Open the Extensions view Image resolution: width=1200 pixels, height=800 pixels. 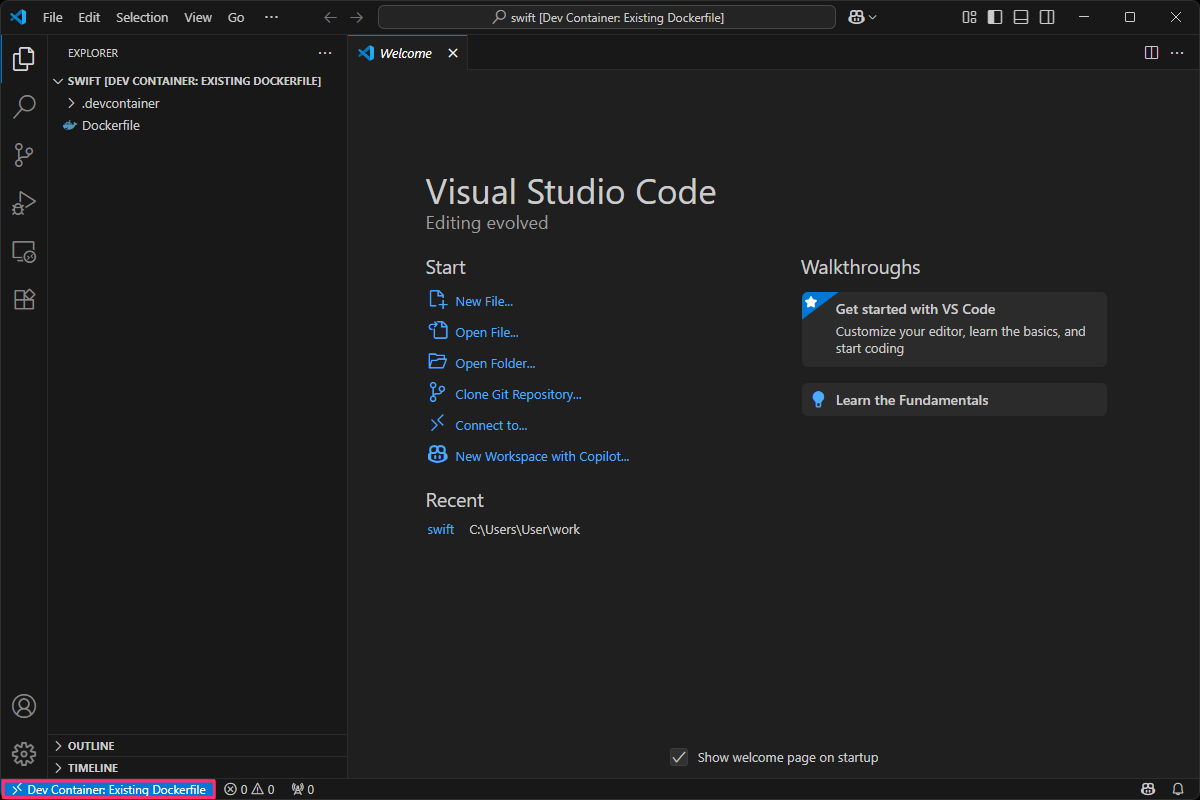click(x=24, y=299)
